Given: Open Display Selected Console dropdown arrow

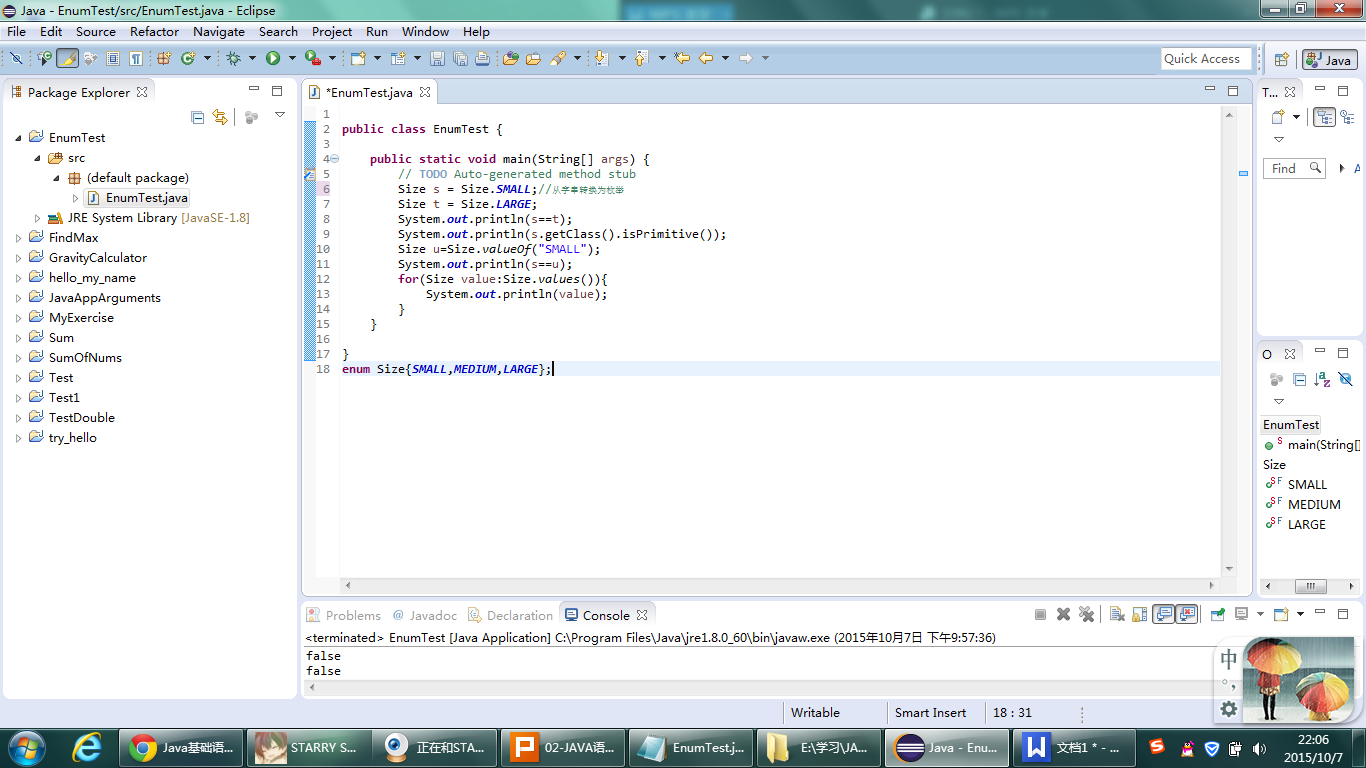Looking at the screenshot, I should click(x=1260, y=614).
